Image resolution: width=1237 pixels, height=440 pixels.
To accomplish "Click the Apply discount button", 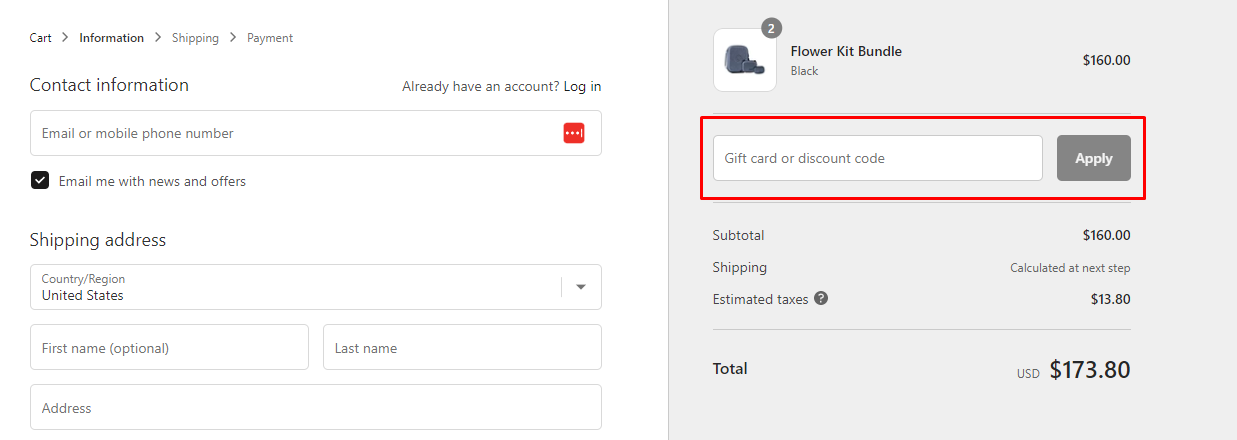I will pos(1094,158).
